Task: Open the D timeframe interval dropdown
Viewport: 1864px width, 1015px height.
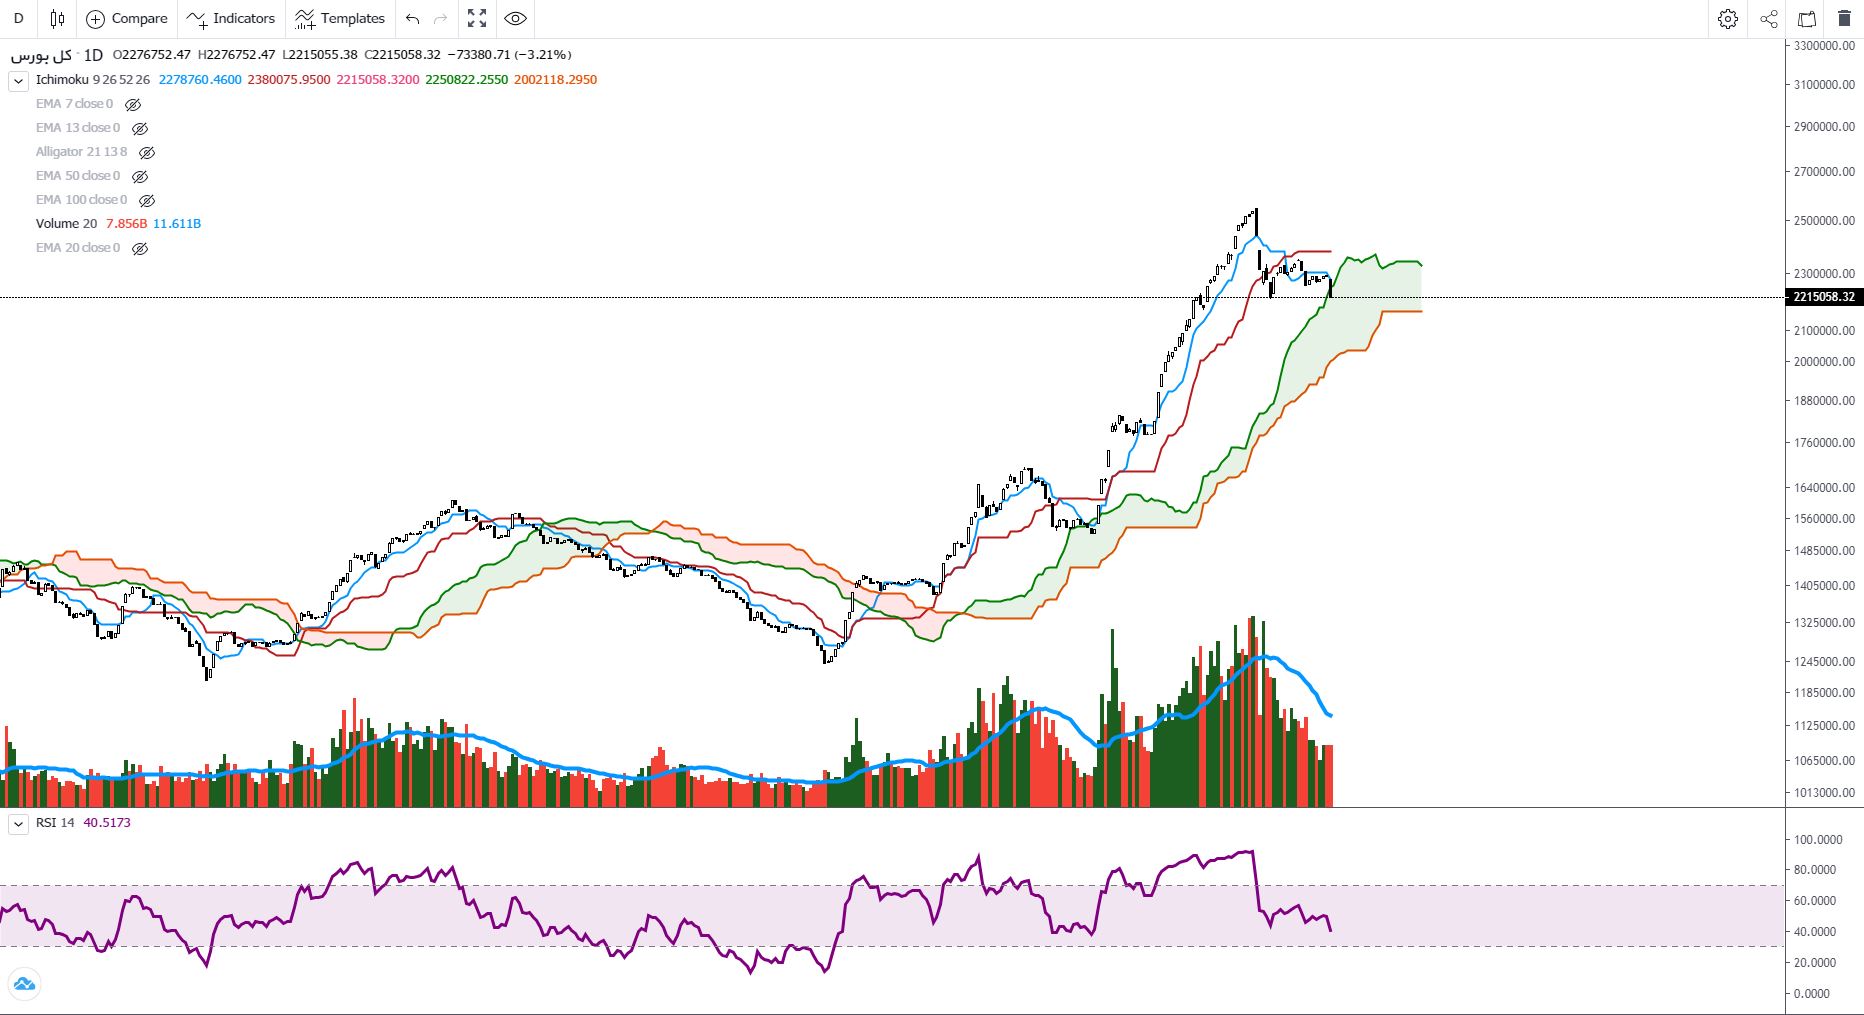Action: pos(18,19)
